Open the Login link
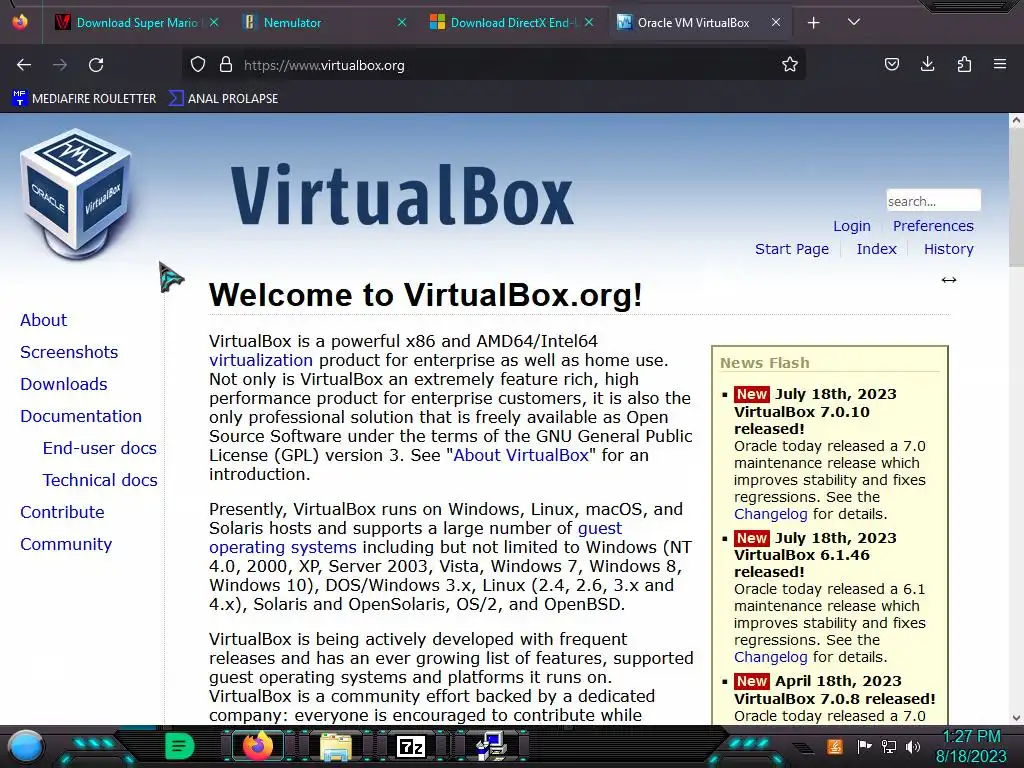Viewport: 1024px width, 768px height. [x=852, y=226]
